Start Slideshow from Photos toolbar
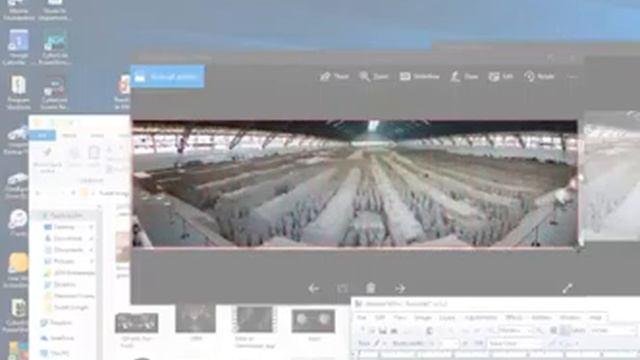Viewport: 640px width, 360px height. pyautogui.click(x=419, y=76)
